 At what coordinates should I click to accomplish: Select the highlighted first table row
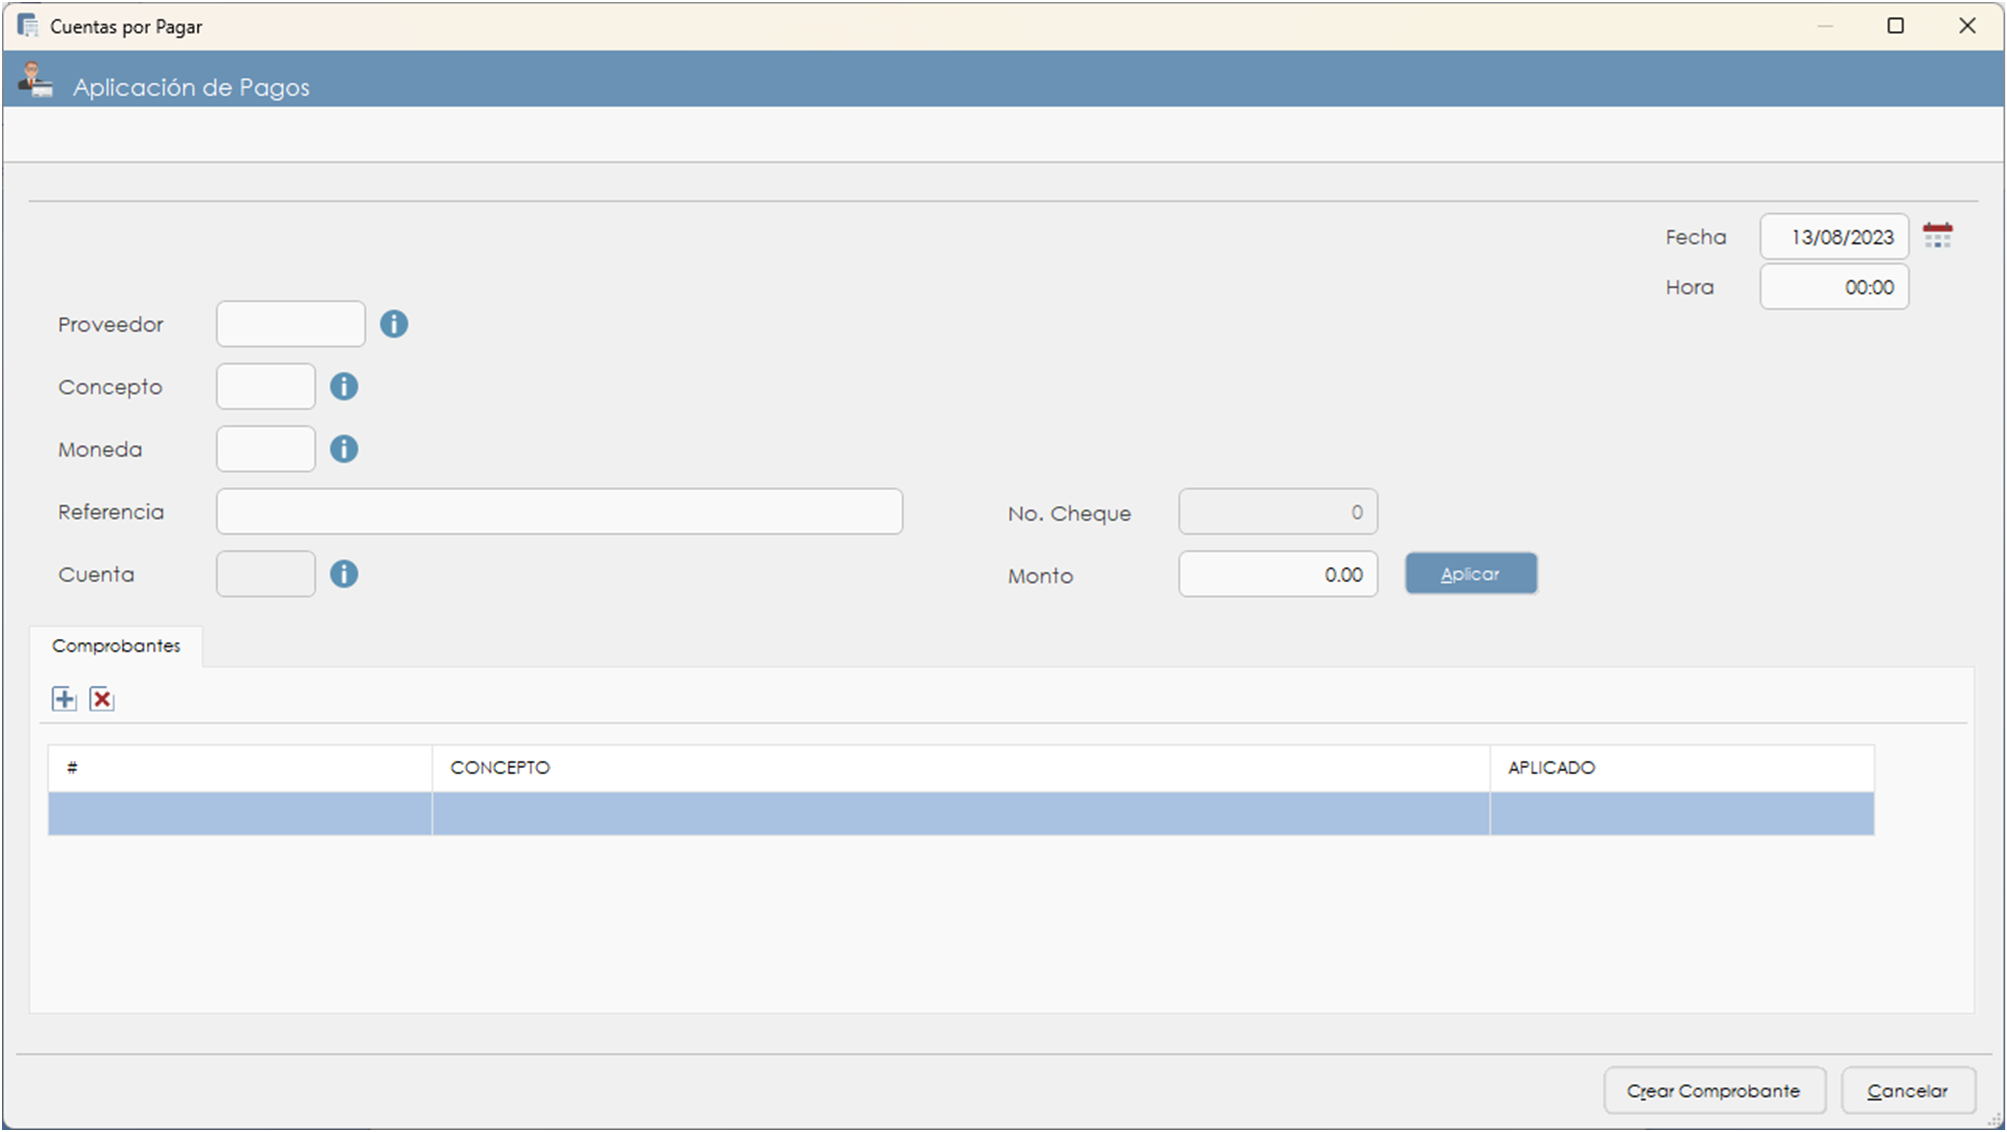(x=960, y=813)
